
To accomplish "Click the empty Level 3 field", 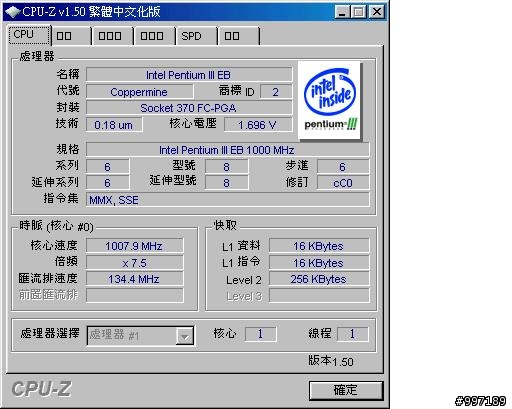I will tap(319, 295).
